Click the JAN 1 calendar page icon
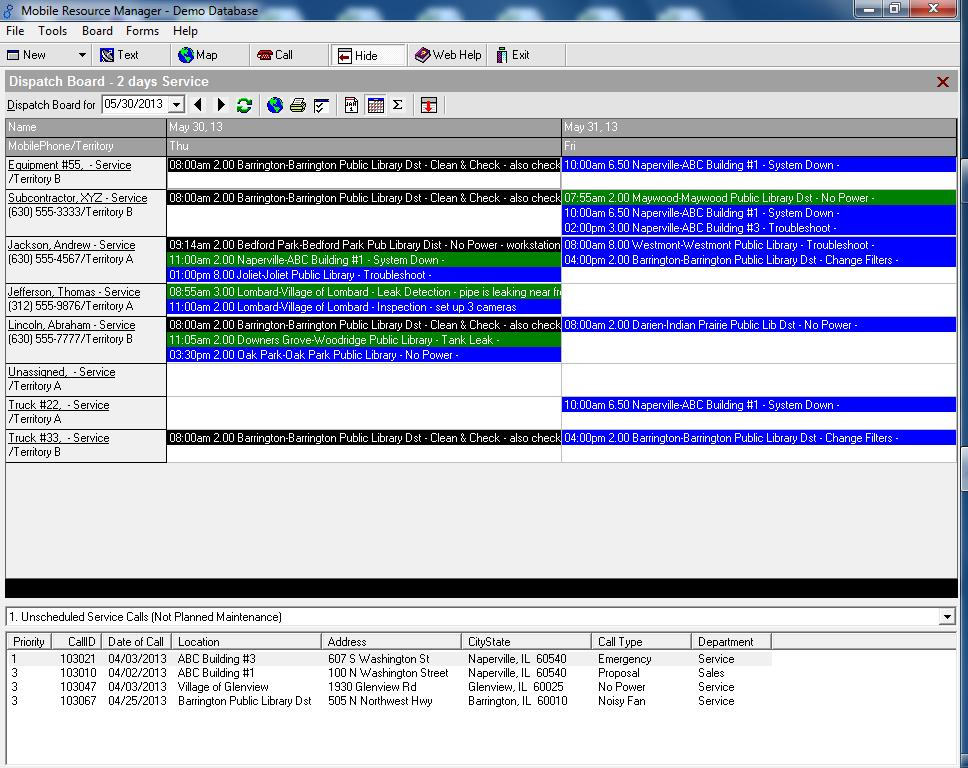This screenshot has height=768, width=968. pos(351,105)
